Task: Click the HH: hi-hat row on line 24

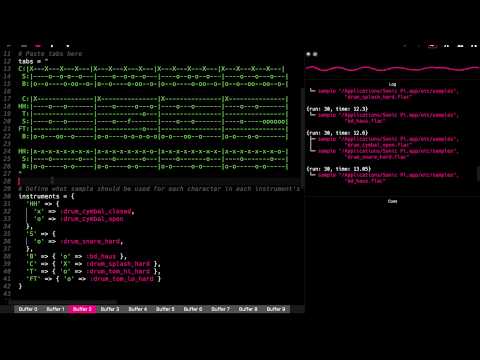Action: point(153,151)
